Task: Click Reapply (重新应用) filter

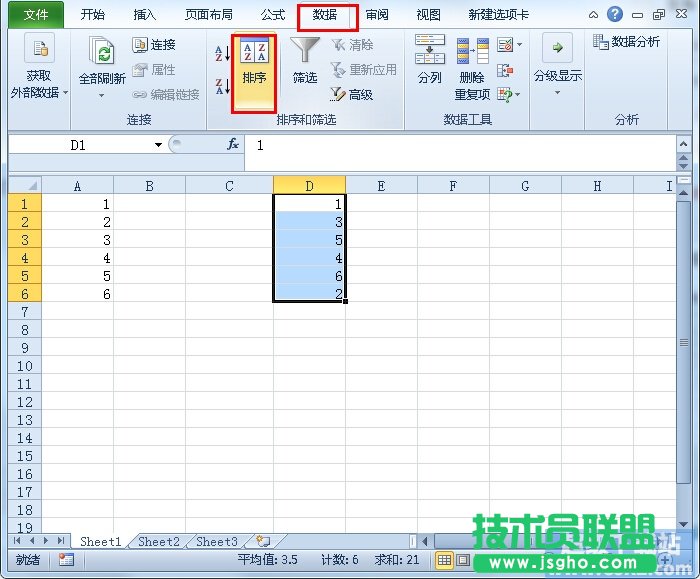Action: pyautogui.click(x=363, y=70)
